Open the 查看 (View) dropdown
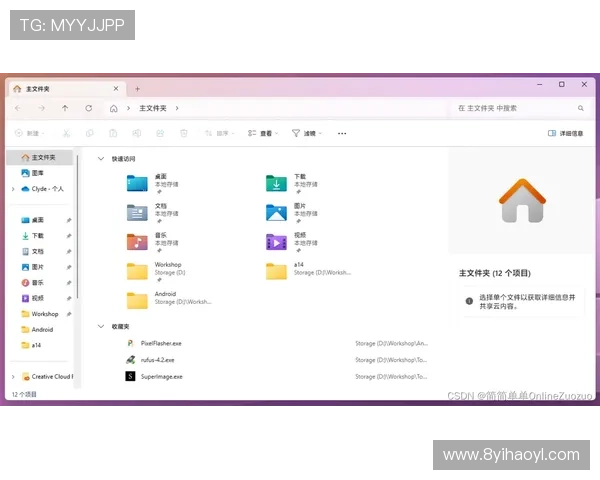The image size is (600, 480). [x=263, y=133]
